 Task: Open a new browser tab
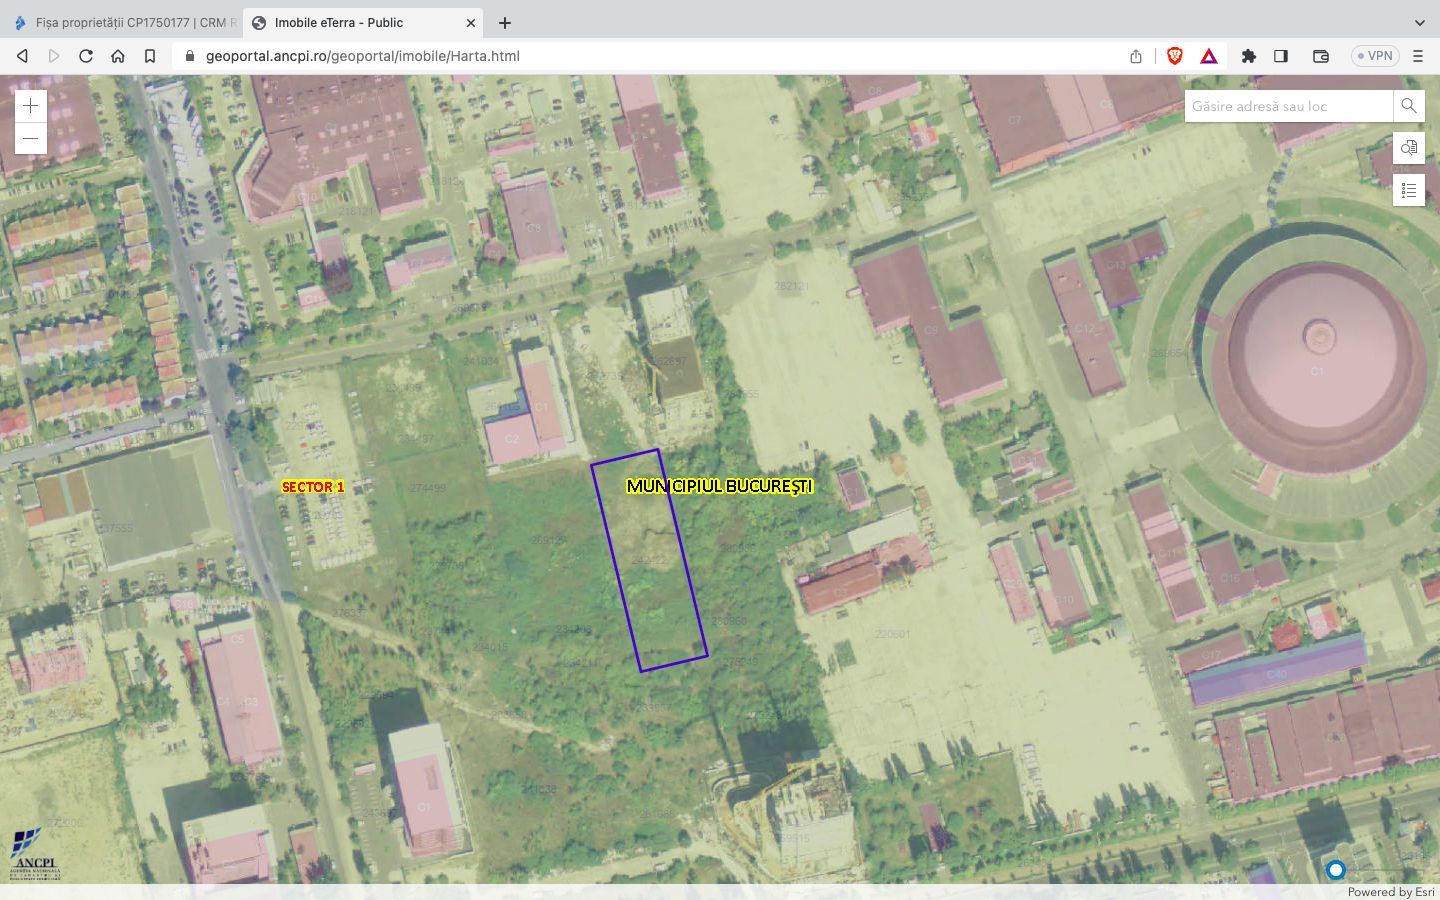505,22
